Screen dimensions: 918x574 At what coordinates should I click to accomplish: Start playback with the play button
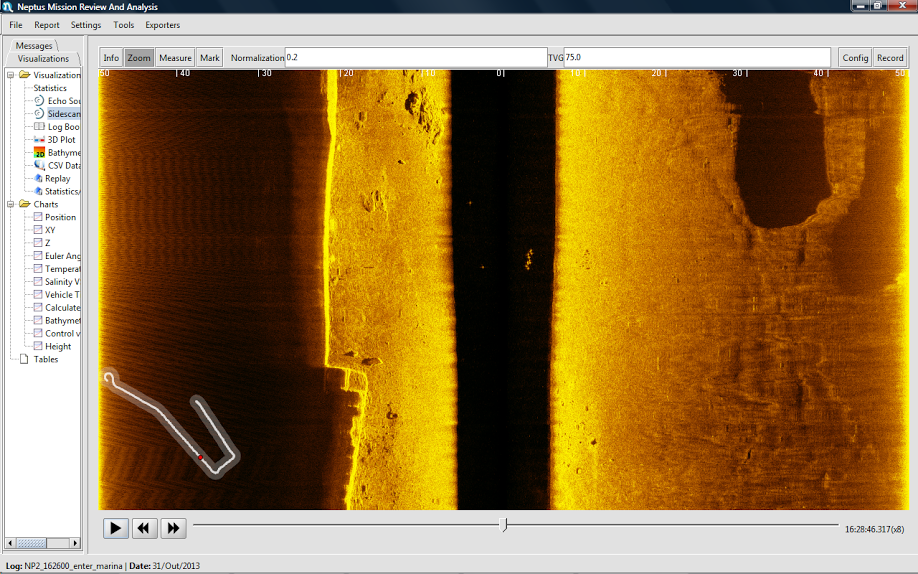115,528
